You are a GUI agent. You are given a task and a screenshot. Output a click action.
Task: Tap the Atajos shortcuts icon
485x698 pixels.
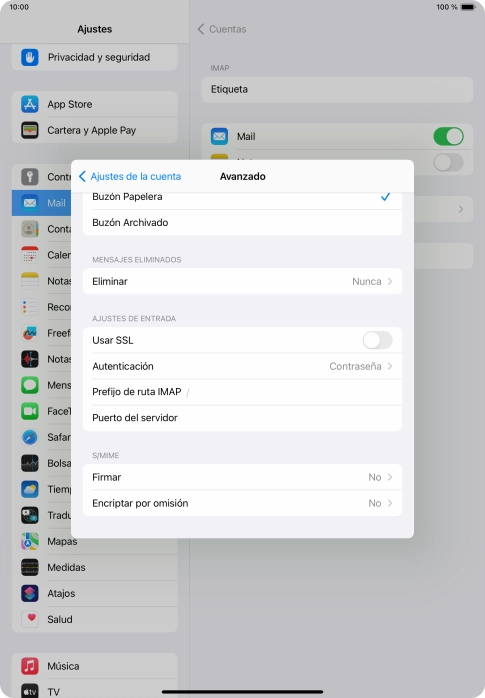30,593
